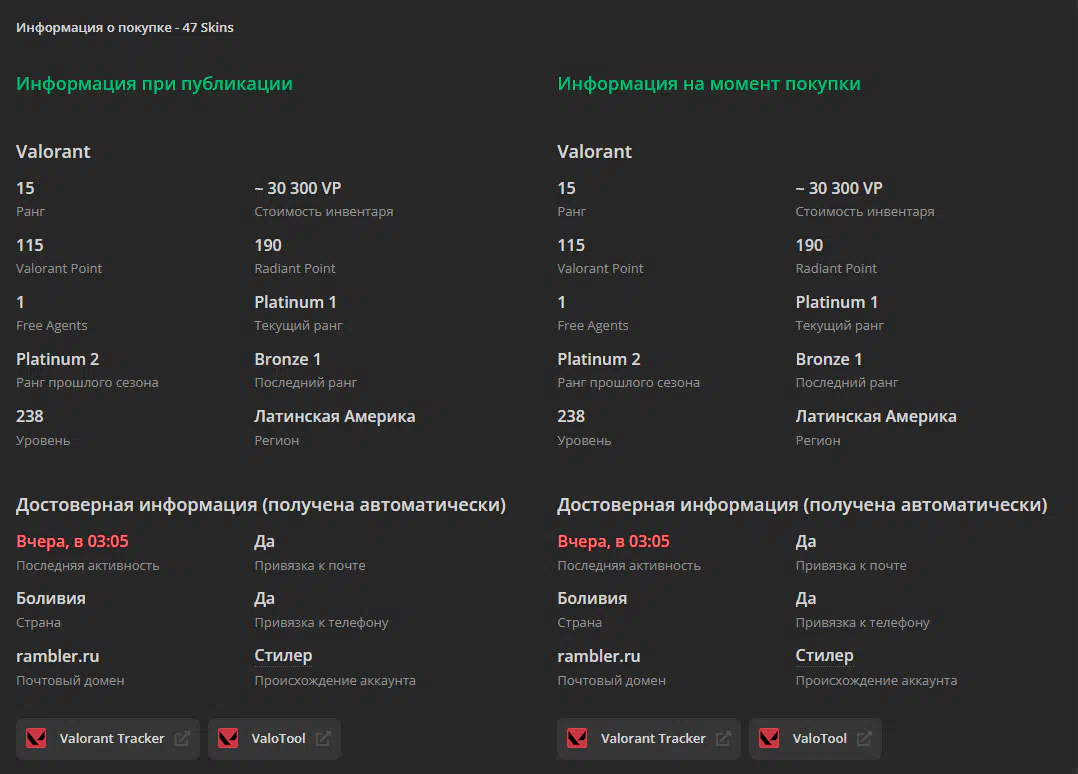This screenshot has height=774, width=1078.
Task: Click '190' Radiant Point value in publication column
Action: (268, 245)
